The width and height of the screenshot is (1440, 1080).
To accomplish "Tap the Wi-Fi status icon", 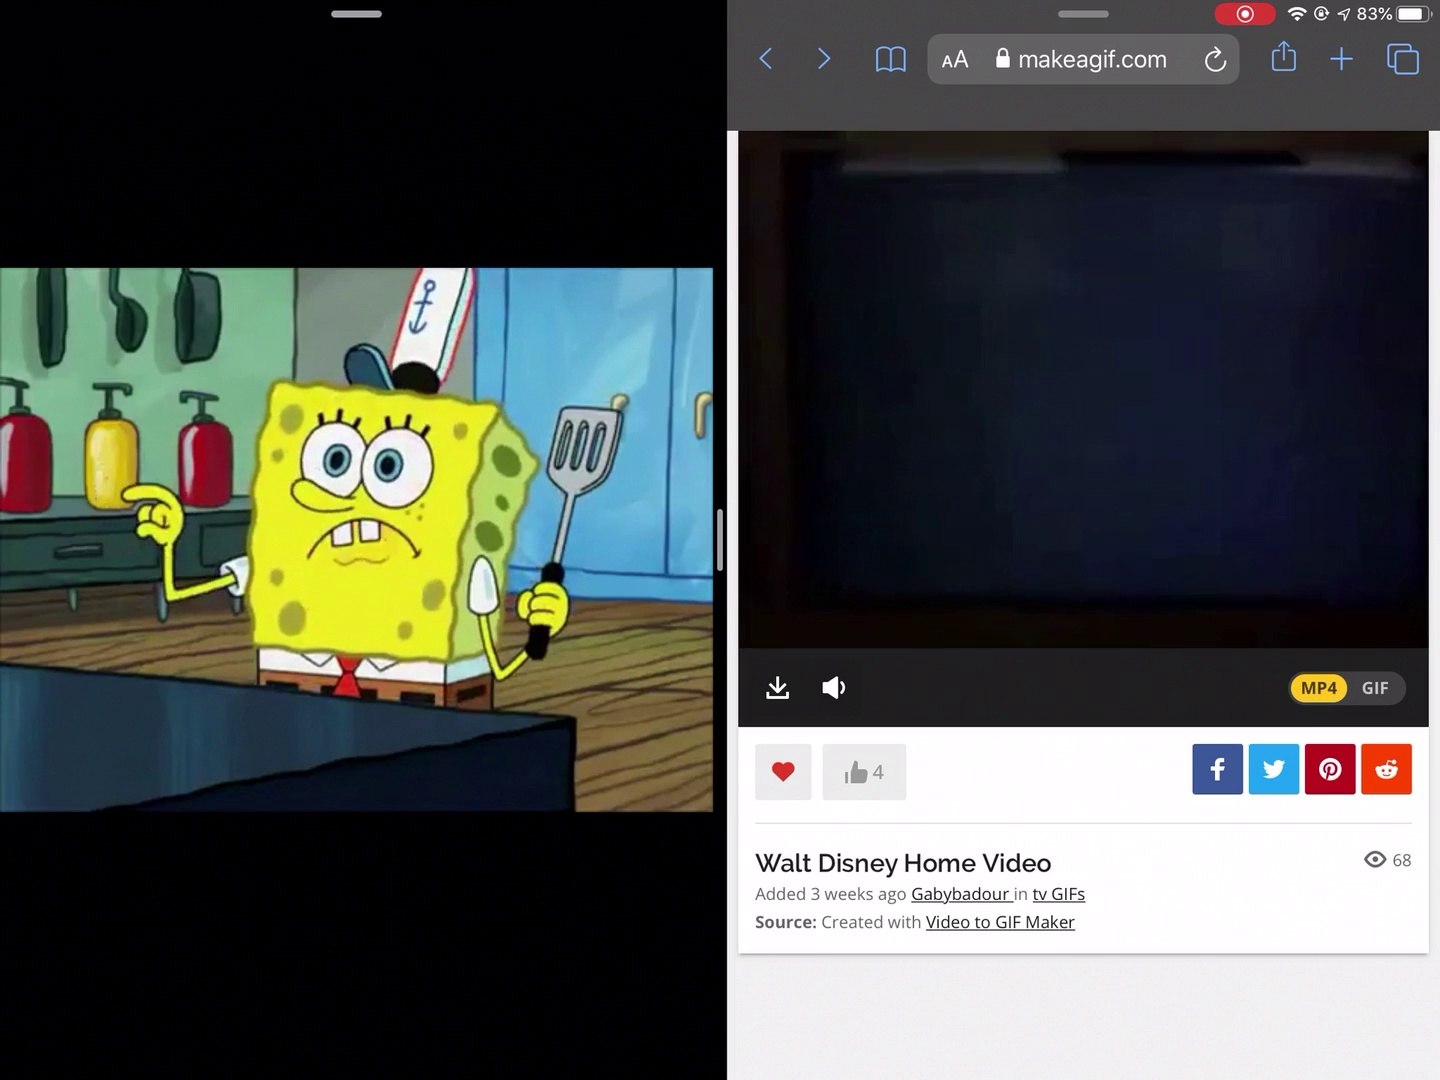I will point(1297,14).
